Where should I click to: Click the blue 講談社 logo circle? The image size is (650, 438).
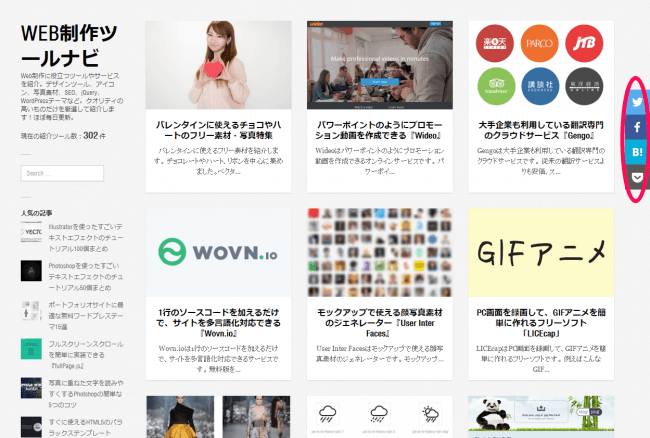tap(540, 86)
